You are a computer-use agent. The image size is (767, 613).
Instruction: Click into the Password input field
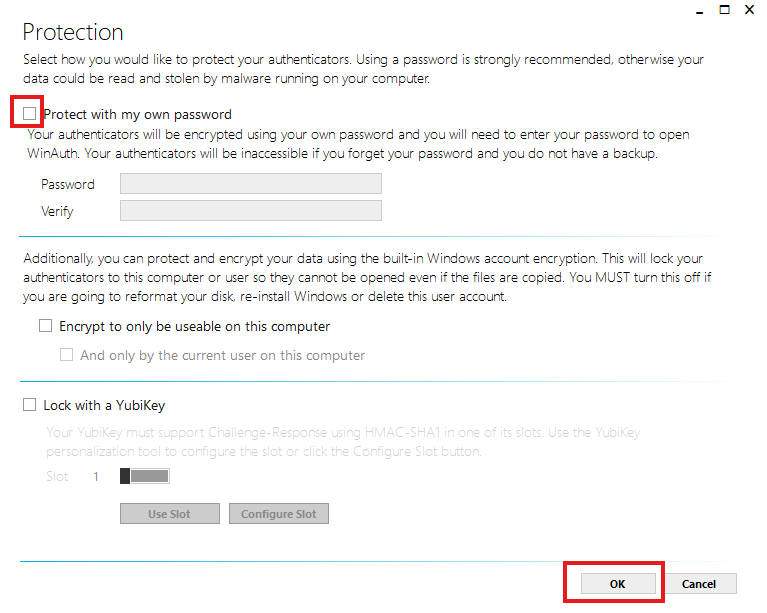250,184
